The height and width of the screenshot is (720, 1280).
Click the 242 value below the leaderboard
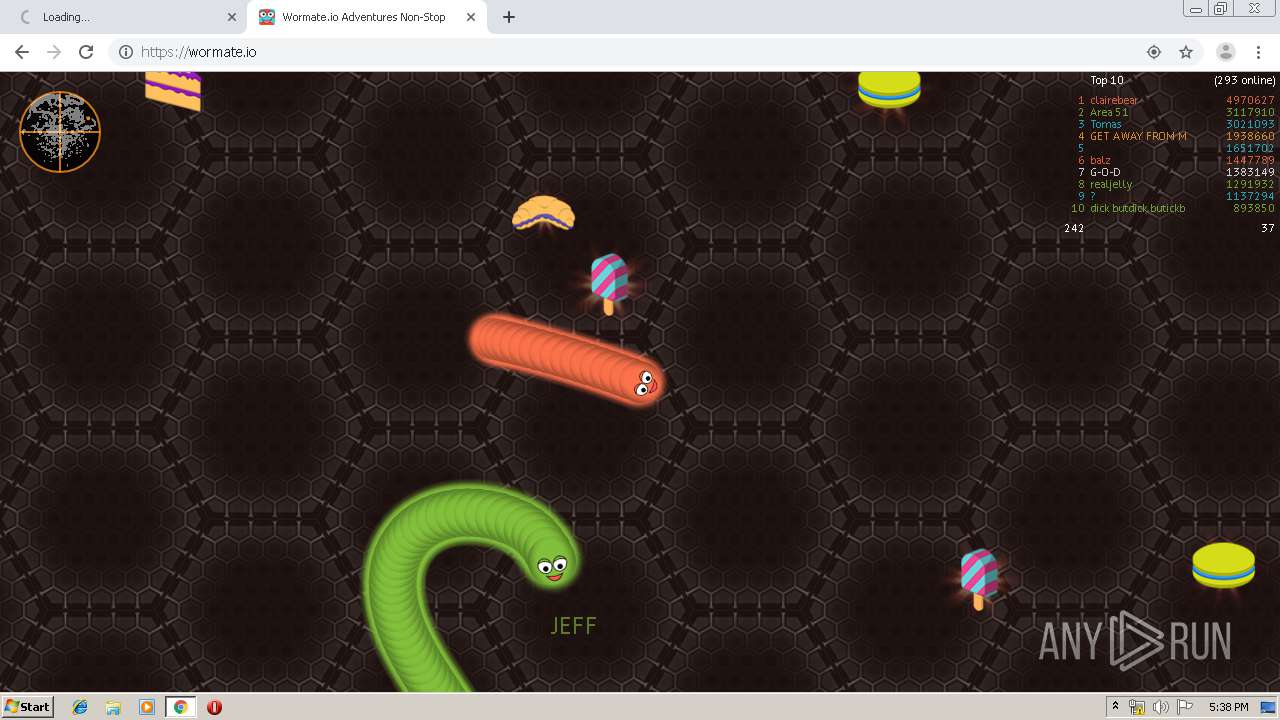(x=1074, y=228)
